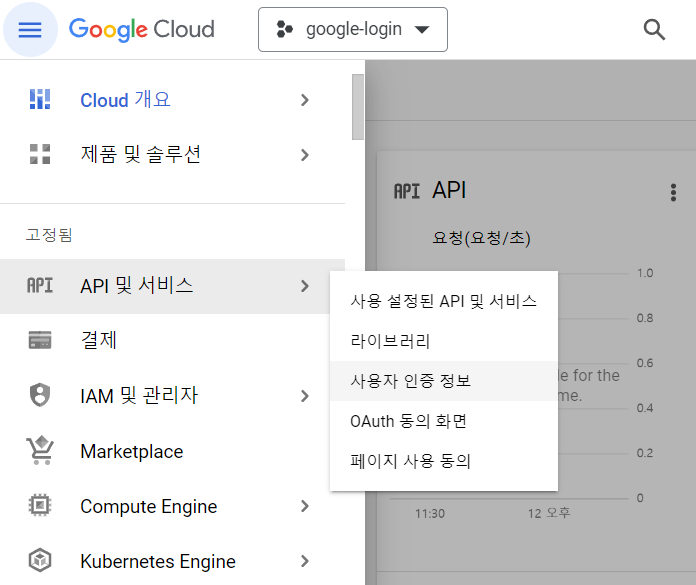The height and width of the screenshot is (585, 696).
Task: Expand the Cloud 개요 submenu arrow
Action: (305, 99)
